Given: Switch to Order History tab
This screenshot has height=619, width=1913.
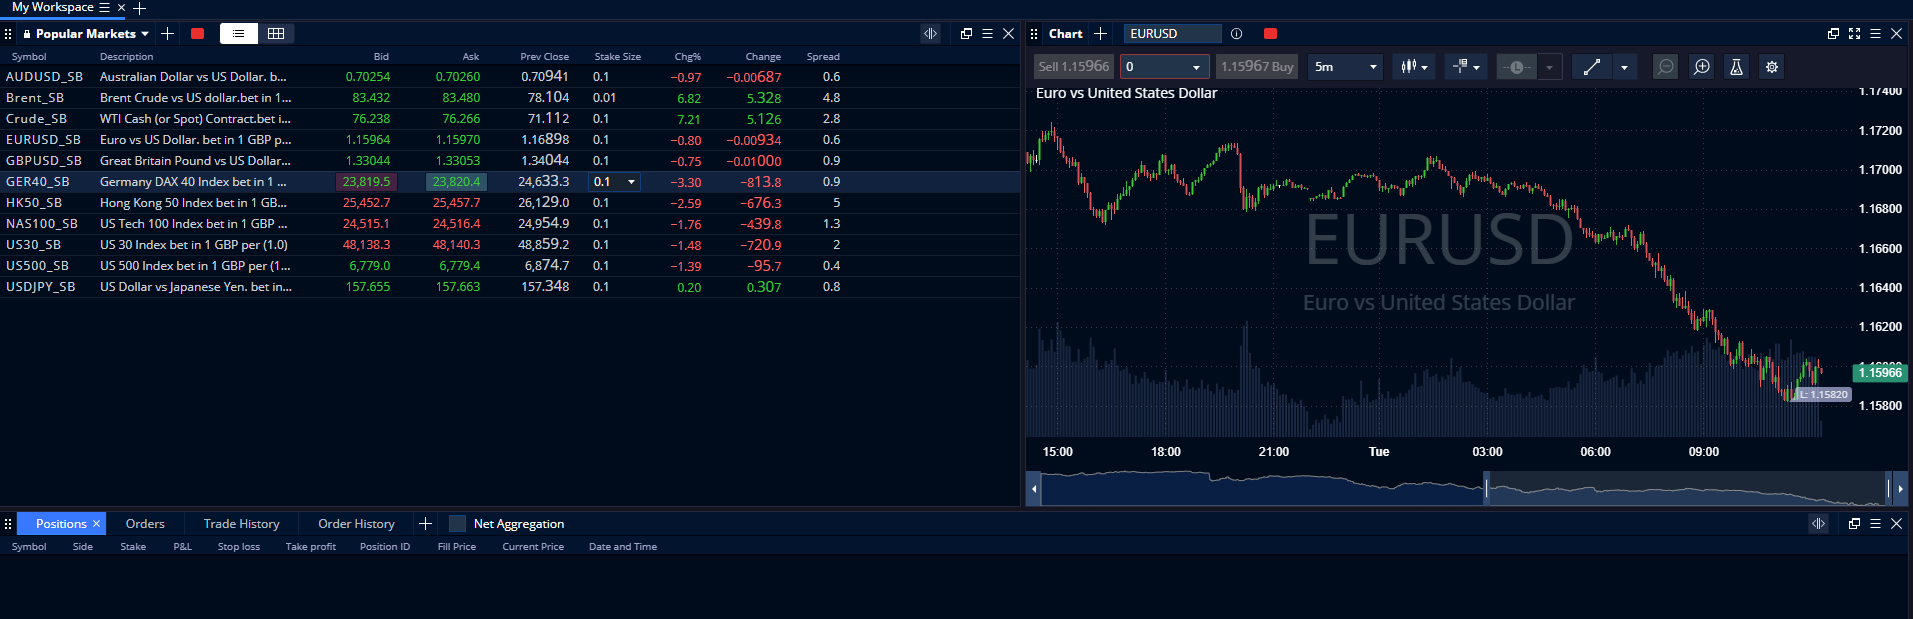Looking at the screenshot, I should click(x=356, y=524).
